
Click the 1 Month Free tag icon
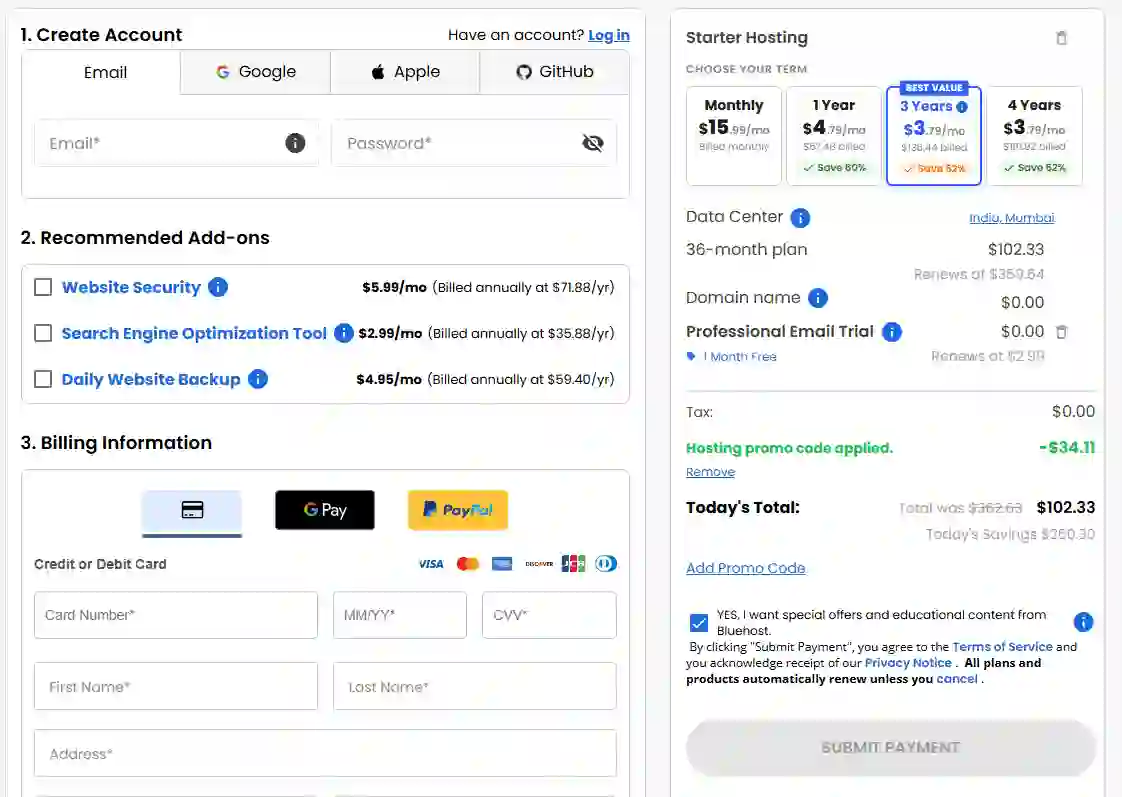click(691, 356)
